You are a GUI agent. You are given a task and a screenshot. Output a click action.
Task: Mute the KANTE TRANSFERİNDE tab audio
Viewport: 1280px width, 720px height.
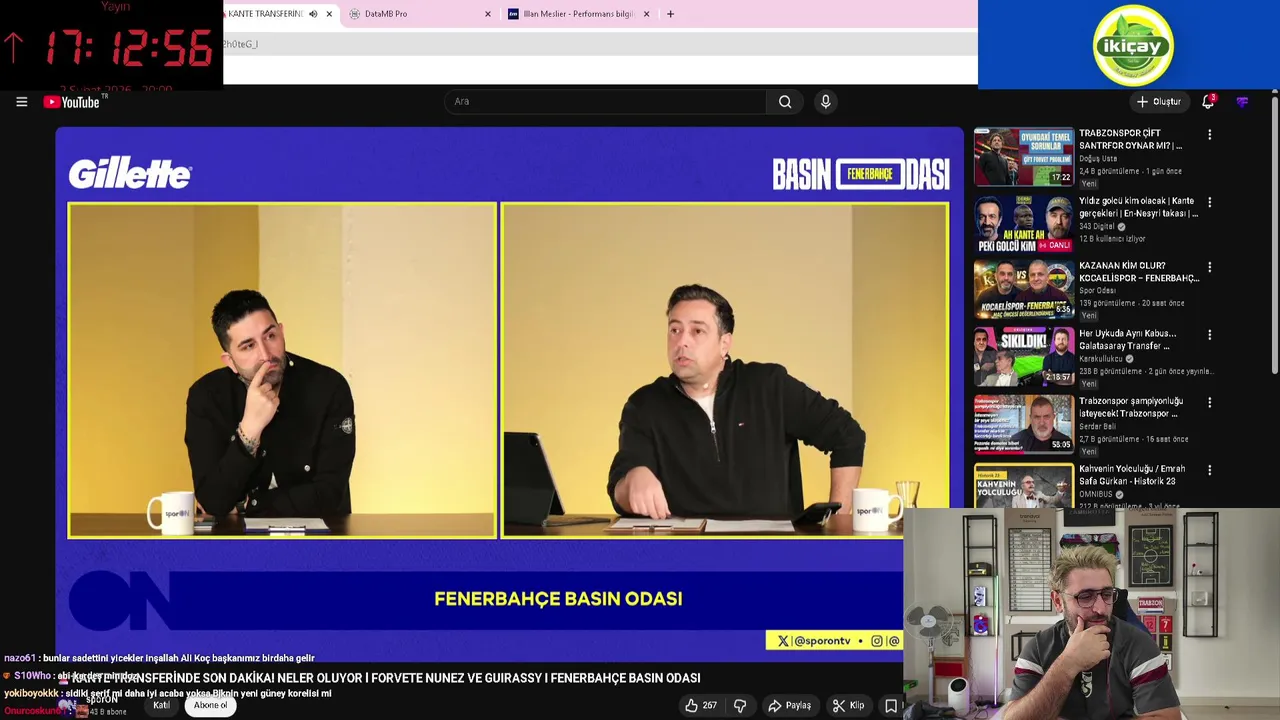313,14
